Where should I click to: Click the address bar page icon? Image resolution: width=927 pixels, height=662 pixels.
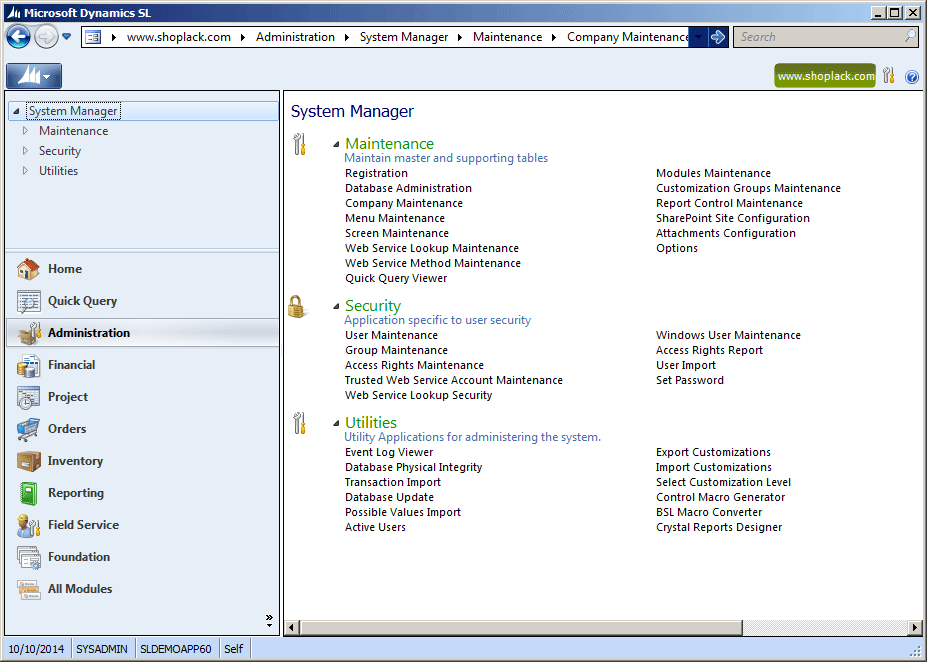pyautogui.click(x=93, y=37)
